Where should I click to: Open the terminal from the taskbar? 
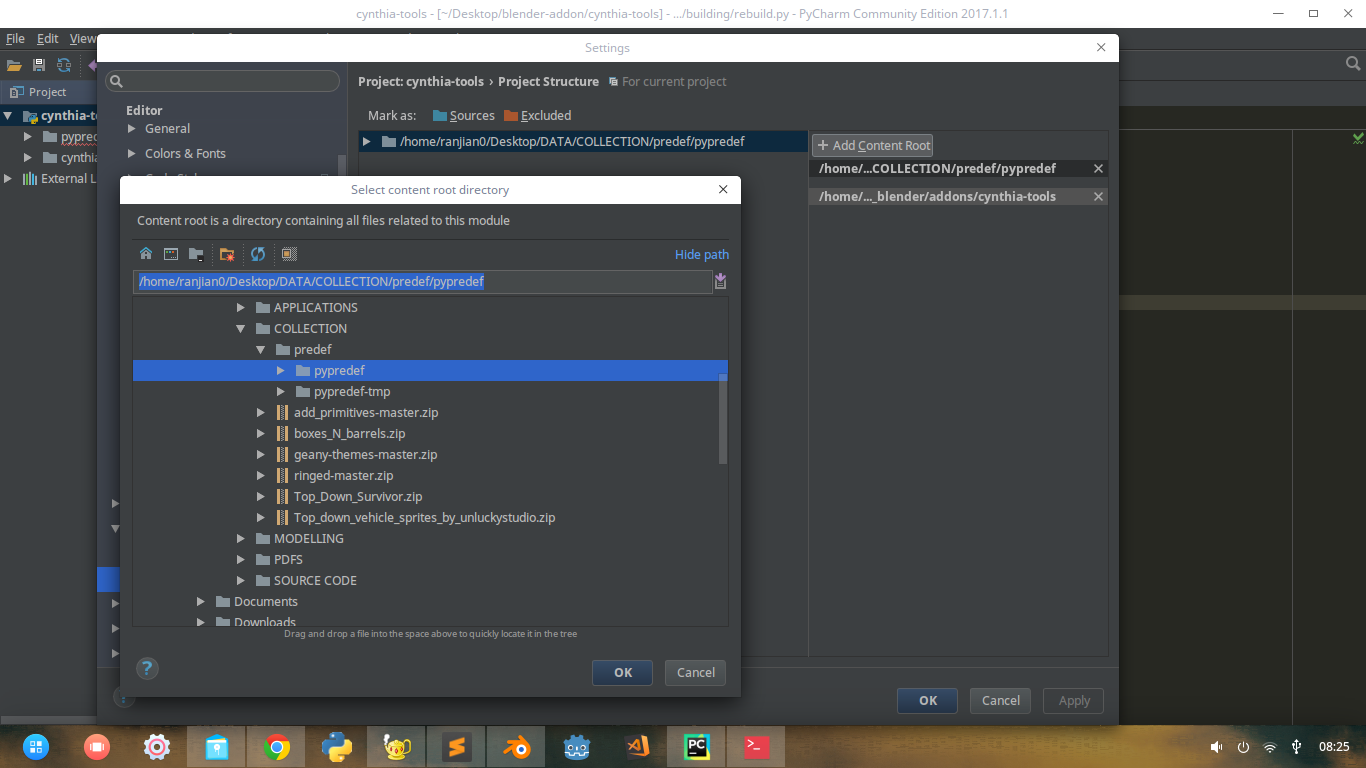756,747
